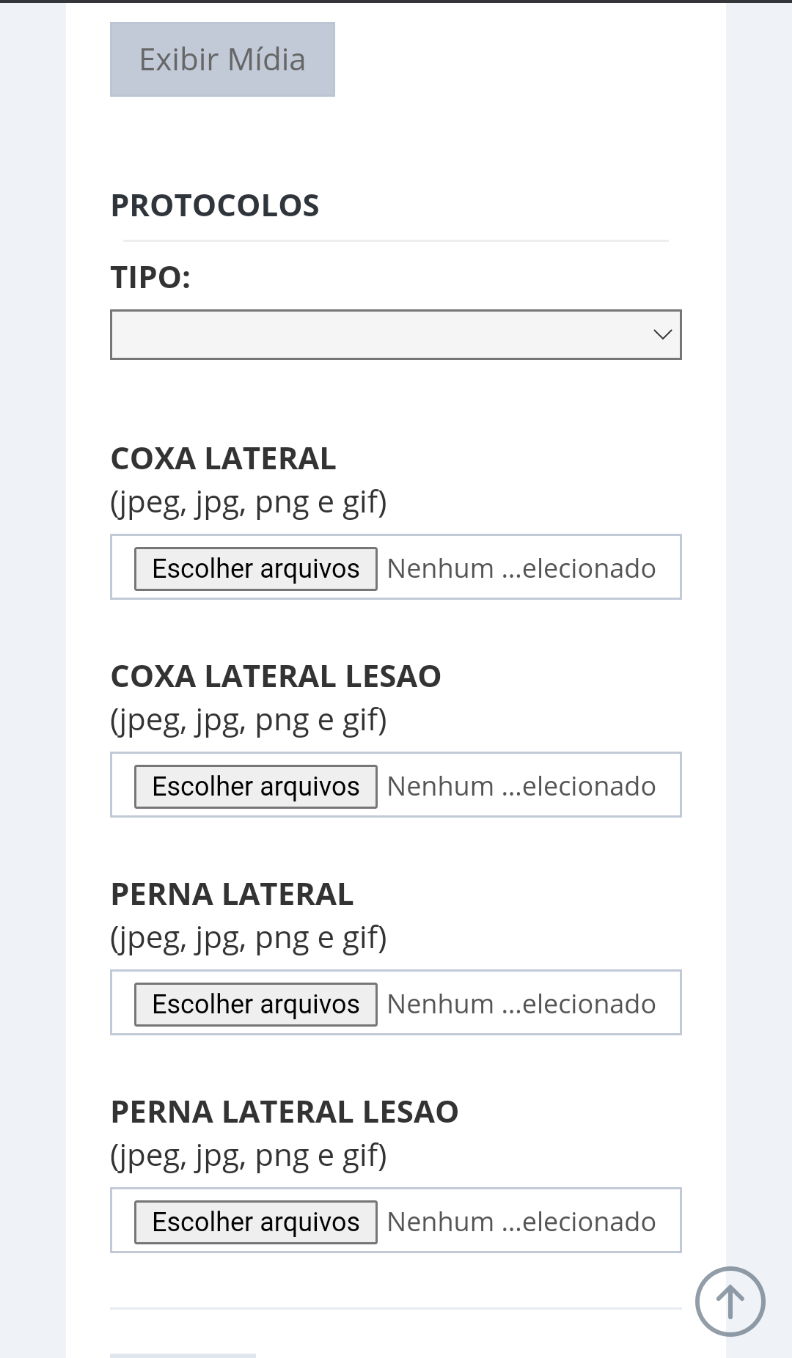Click the partially visible button at page bottom
The image size is (792, 1358).
click(183, 1355)
